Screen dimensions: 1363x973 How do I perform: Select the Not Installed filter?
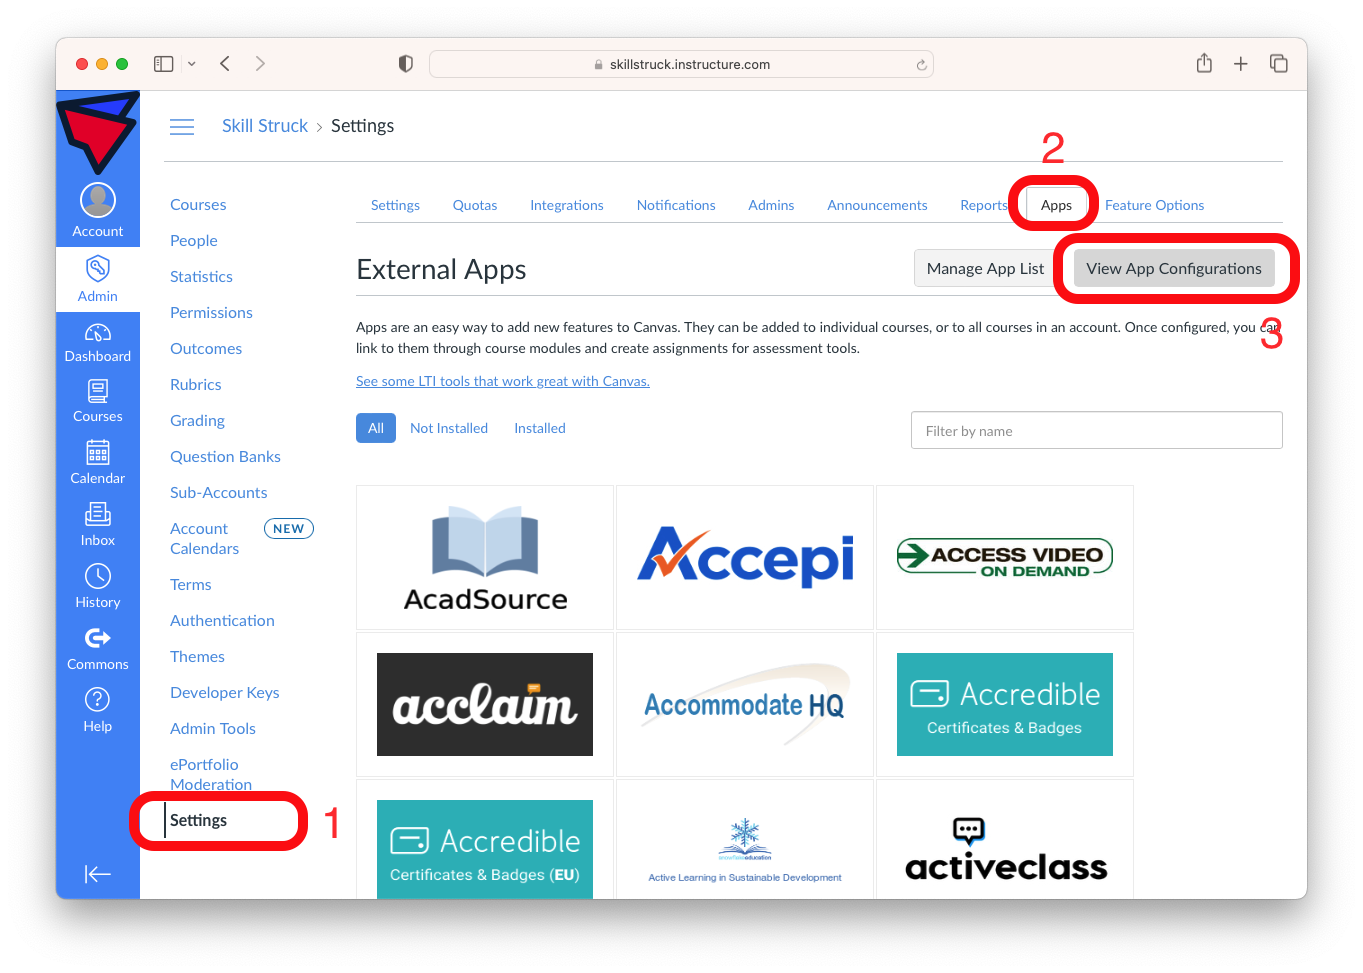(x=449, y=428)
